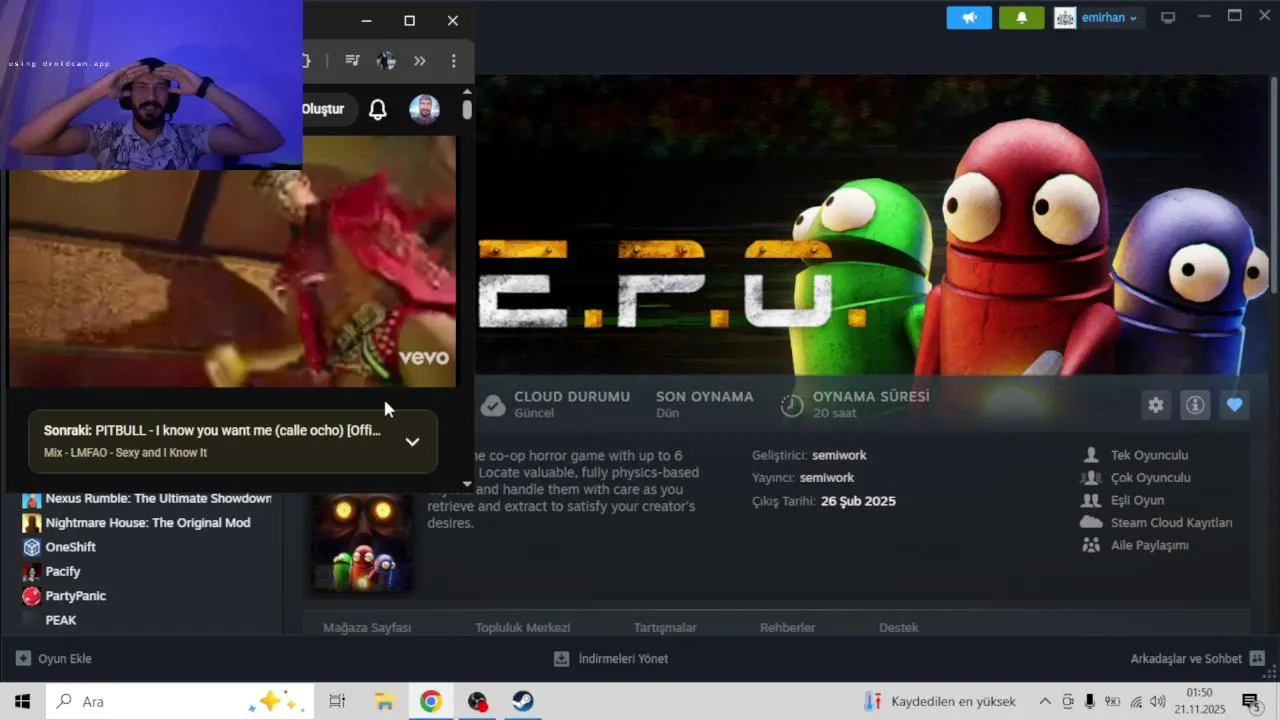
Task: Click Steam Cloud Kayıtları feature
Action: (x=1157, y=523)
